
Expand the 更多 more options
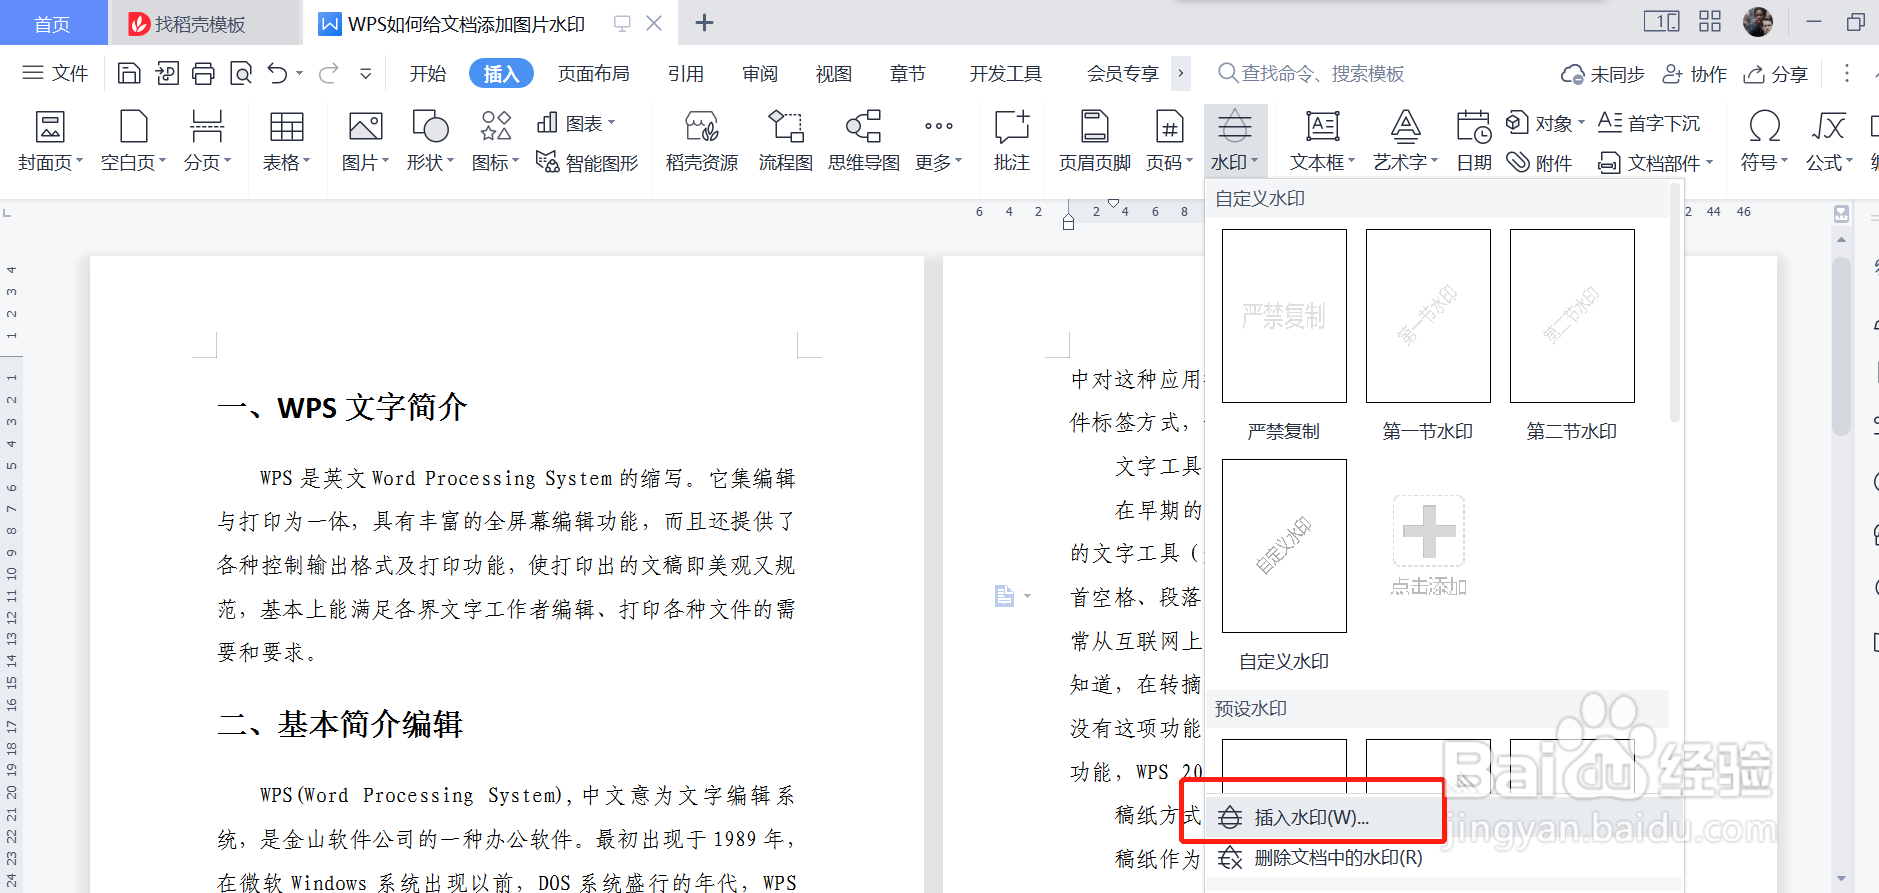point(938,140)
